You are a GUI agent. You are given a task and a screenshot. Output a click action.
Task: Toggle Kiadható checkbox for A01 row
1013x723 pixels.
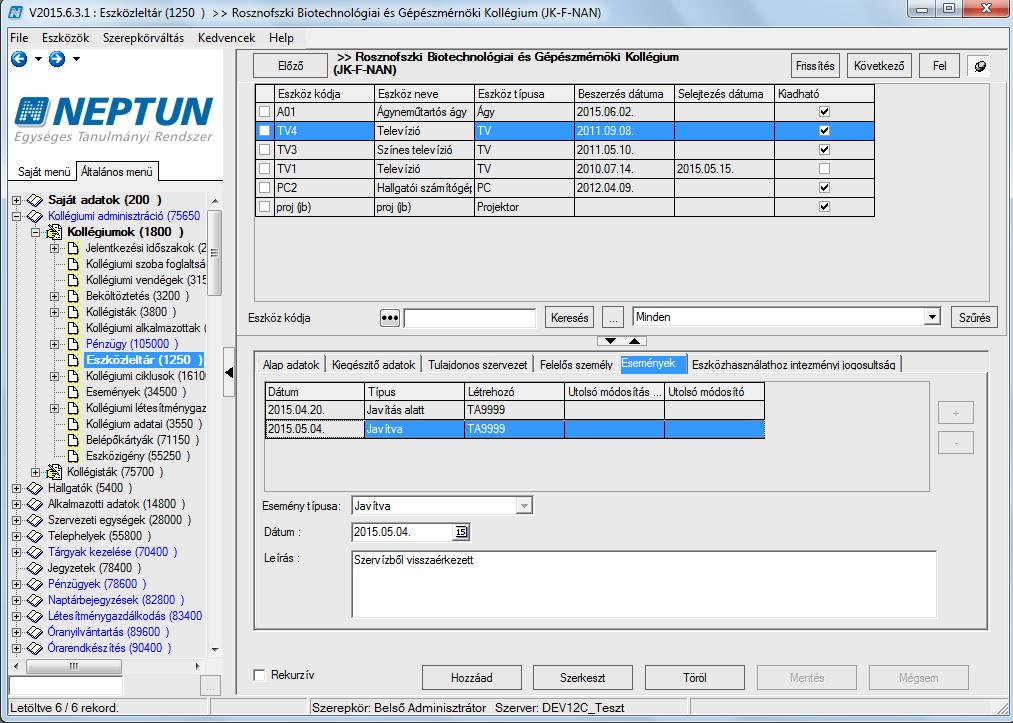pos(824,112)
